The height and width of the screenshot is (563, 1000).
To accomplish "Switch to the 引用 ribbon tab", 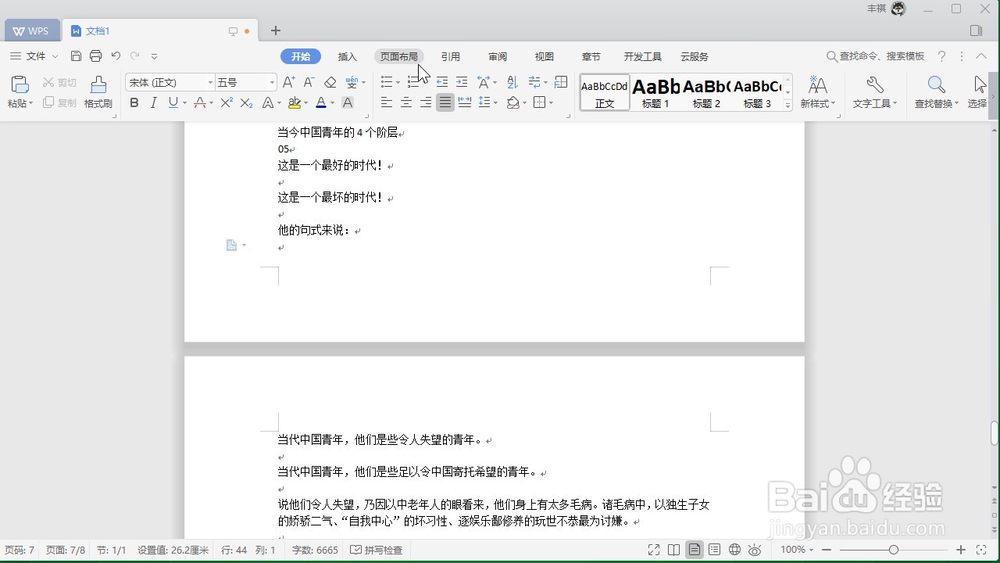I will (x=450, y=56).
